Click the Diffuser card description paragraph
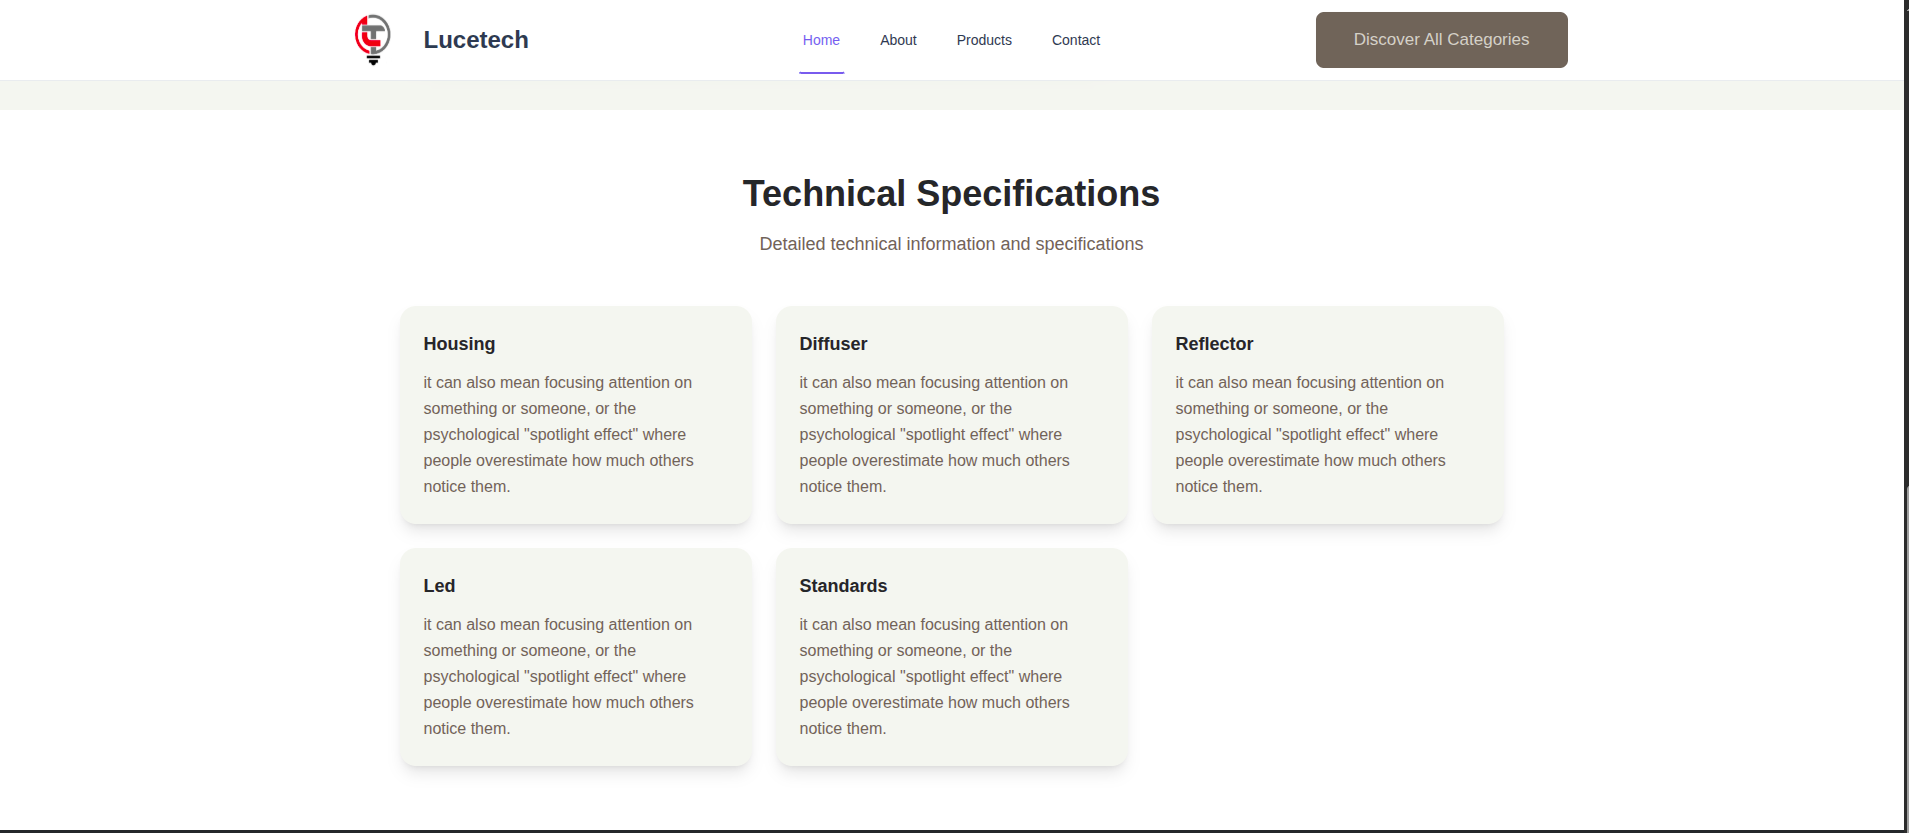The height and width of the screenshot is (833, 1909). [934, 435]
